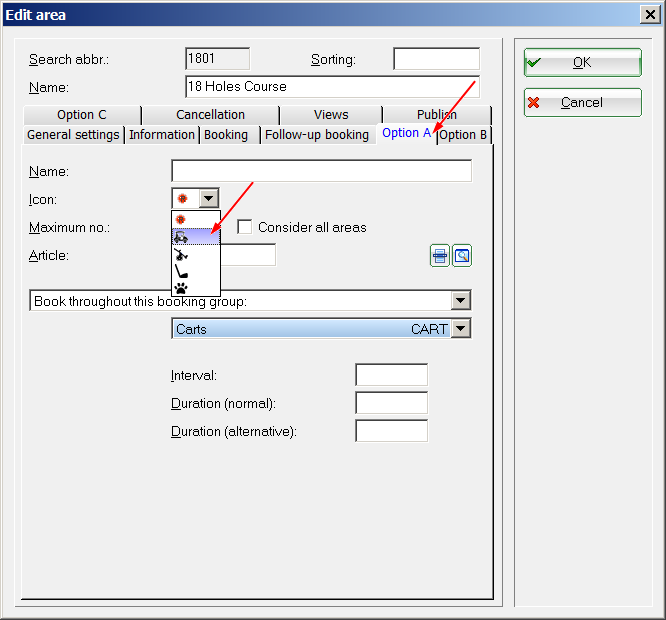
Task: Switch to the General settings tab
Action: (73, 135)
